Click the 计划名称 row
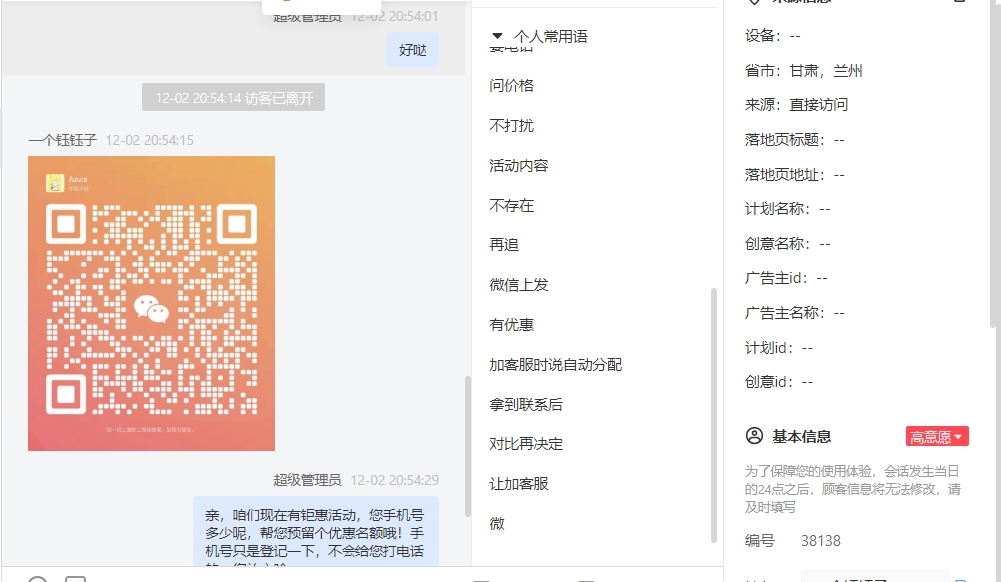This screenshot has width=1001, height=582. [x=788, y=209]
